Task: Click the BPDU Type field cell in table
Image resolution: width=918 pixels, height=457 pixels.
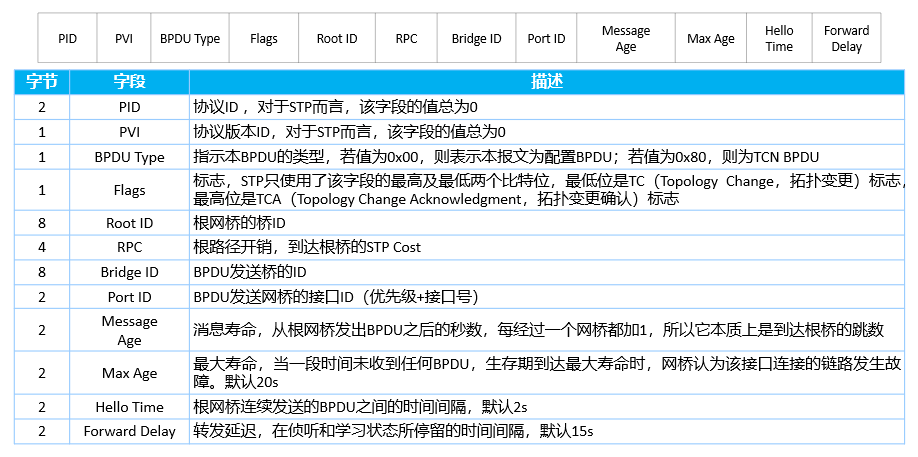Action: pos(129,157)
